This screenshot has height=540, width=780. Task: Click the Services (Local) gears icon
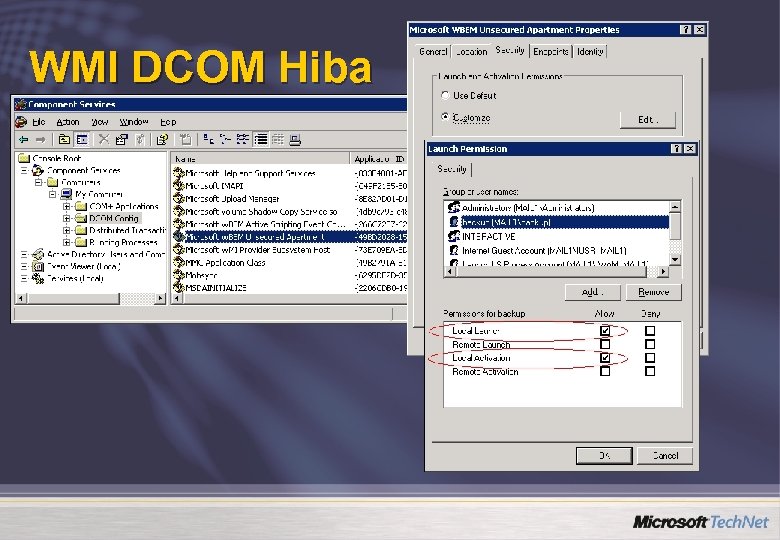[x=38, y=278]
